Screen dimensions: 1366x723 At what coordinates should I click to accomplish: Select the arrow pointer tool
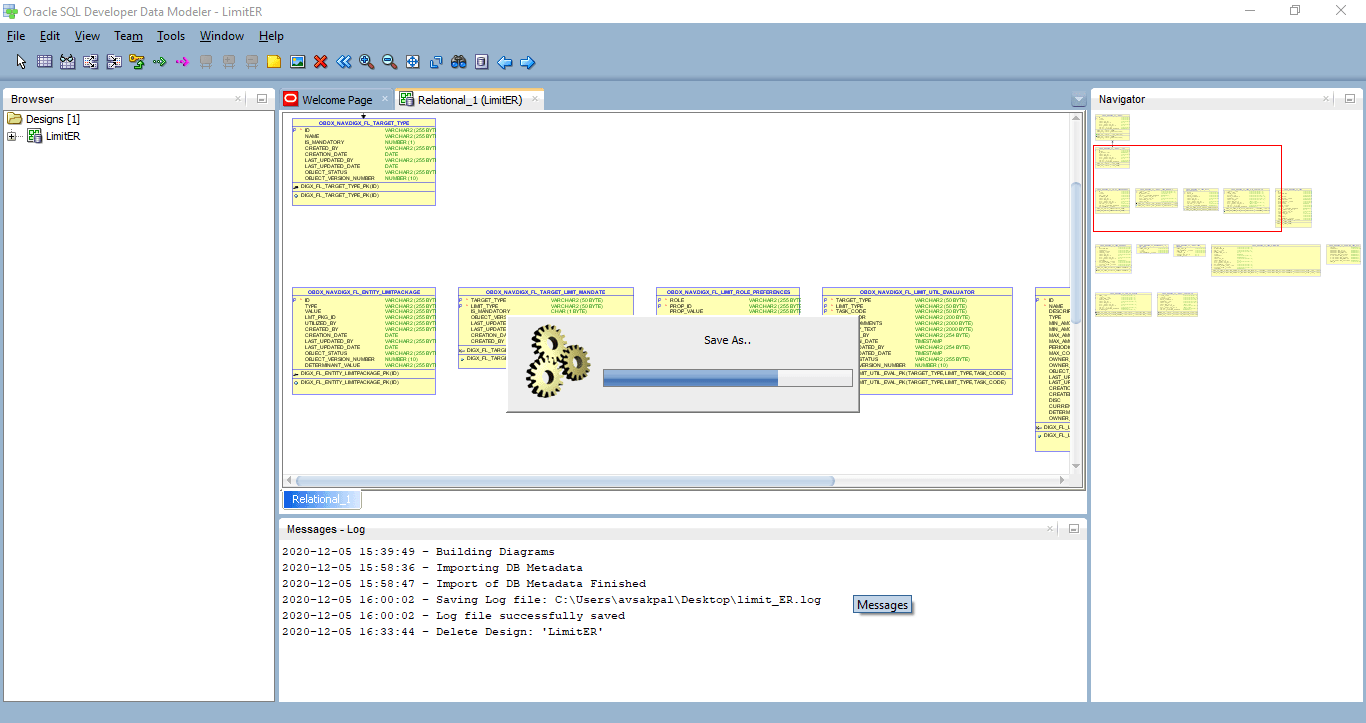[x=22, y=62]
